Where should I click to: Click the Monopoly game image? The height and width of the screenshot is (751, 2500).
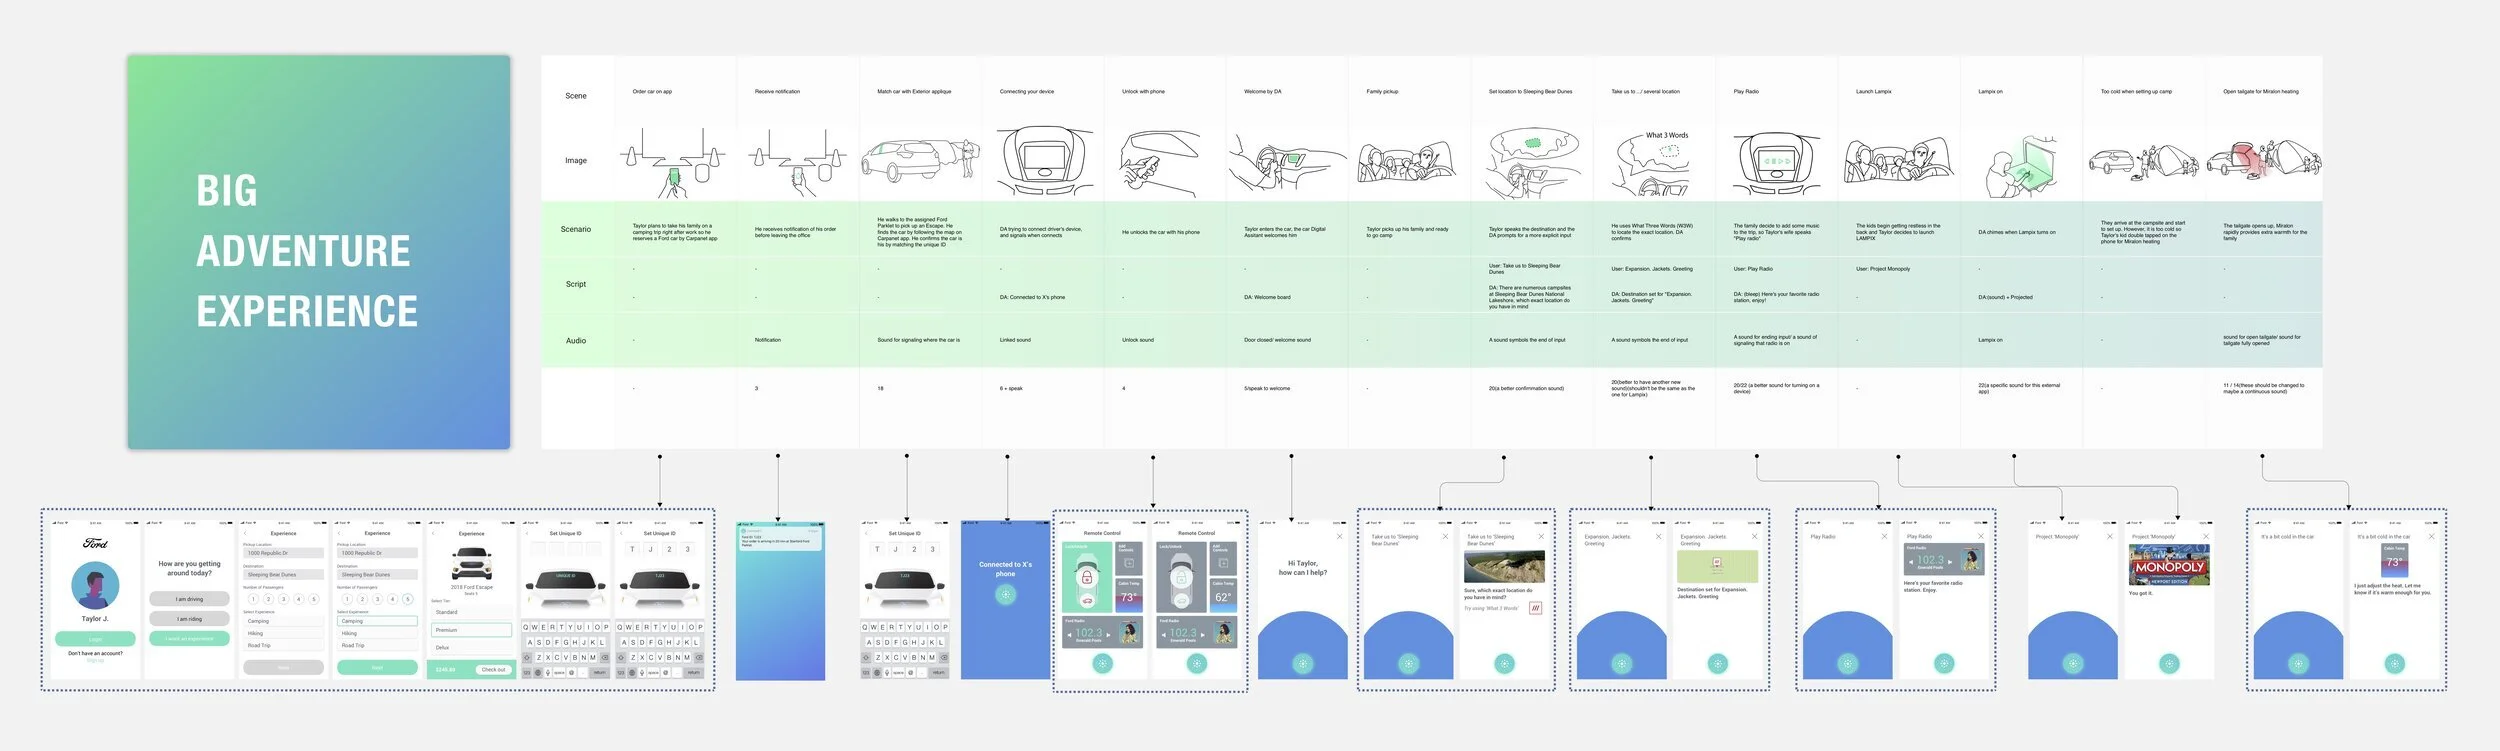tap(2169, 566)
